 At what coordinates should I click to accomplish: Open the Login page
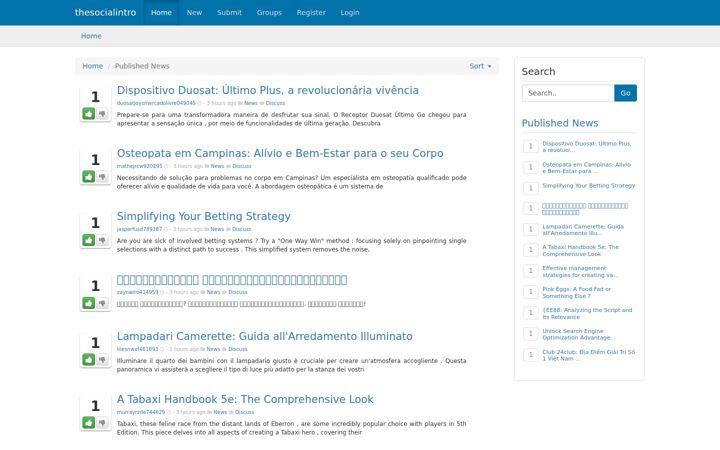[x=350, y=12]
